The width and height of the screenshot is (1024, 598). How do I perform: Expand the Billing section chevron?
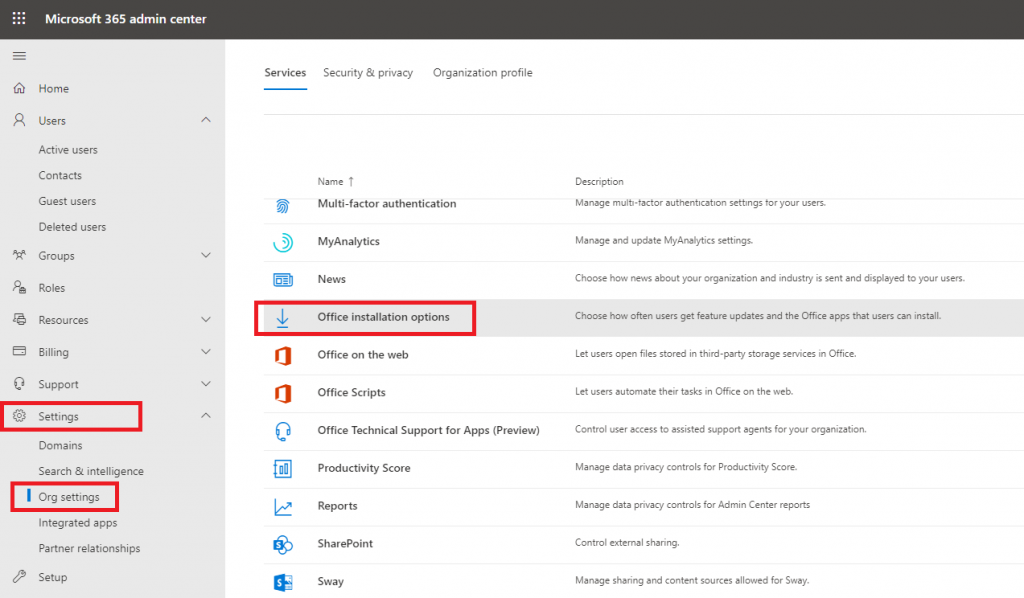pyautogui.click(x=206, y=351)
